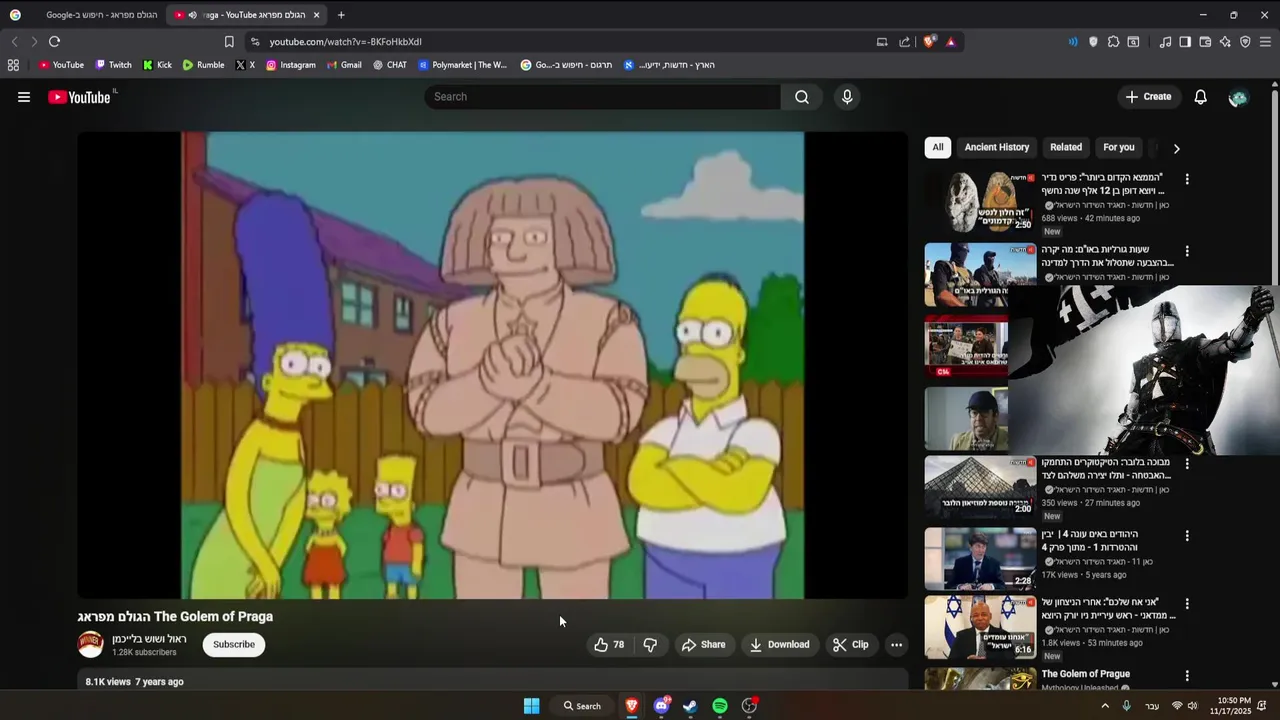Open browser extensions puzzle icon

[x=1113, y=42]
